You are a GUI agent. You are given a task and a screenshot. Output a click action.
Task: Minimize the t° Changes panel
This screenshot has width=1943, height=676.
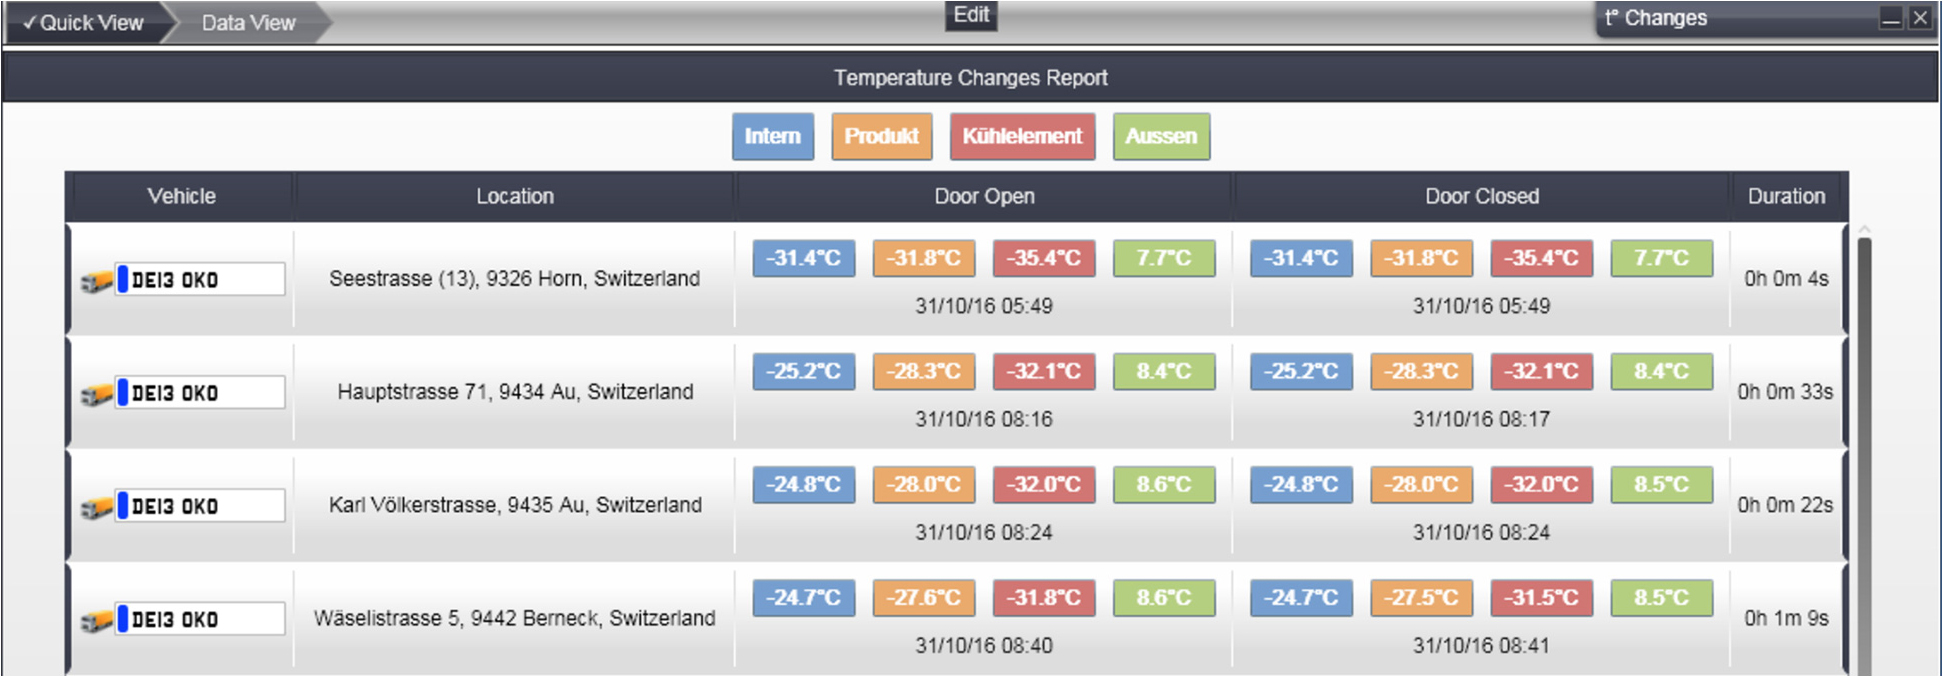tap(1891, 18)
